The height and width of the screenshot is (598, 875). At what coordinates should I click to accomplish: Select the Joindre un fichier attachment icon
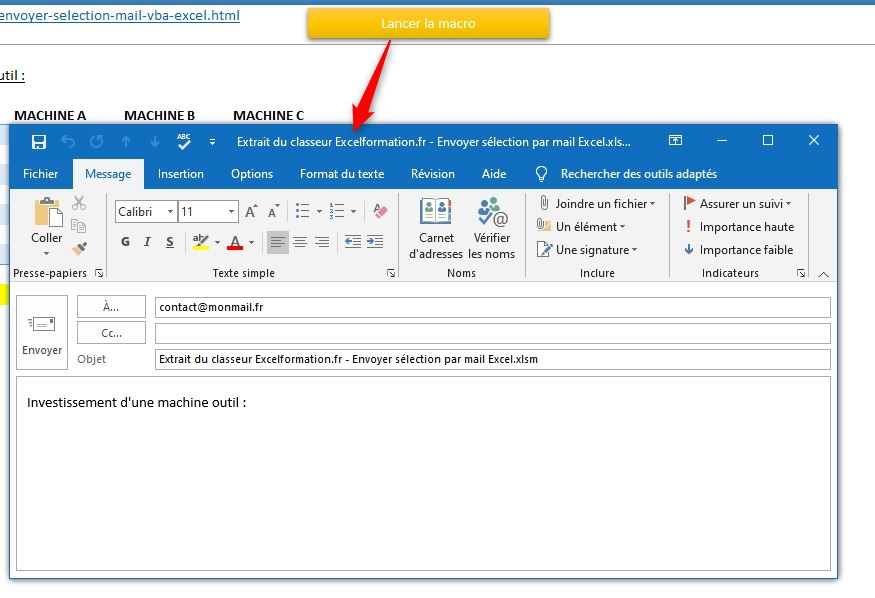tap(544, 203)
